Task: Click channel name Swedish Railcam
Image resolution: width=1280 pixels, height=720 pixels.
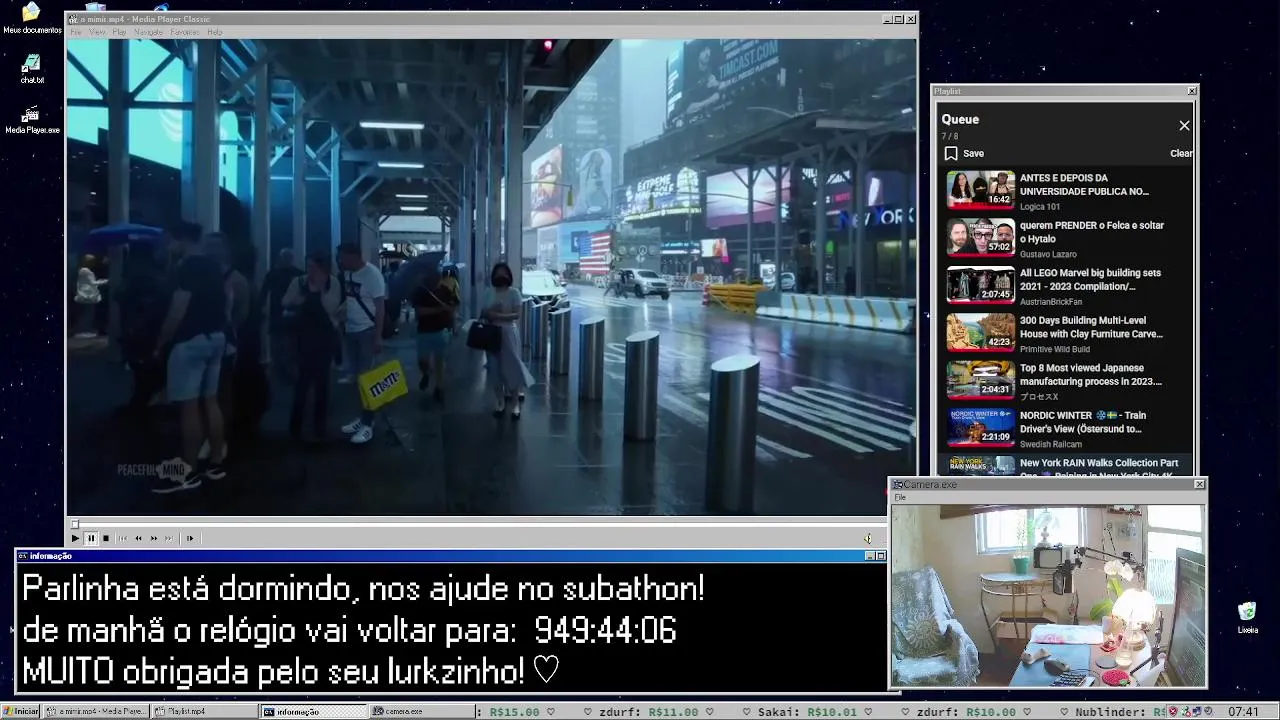Action: pyautogui.click(x=1051, y=444)
